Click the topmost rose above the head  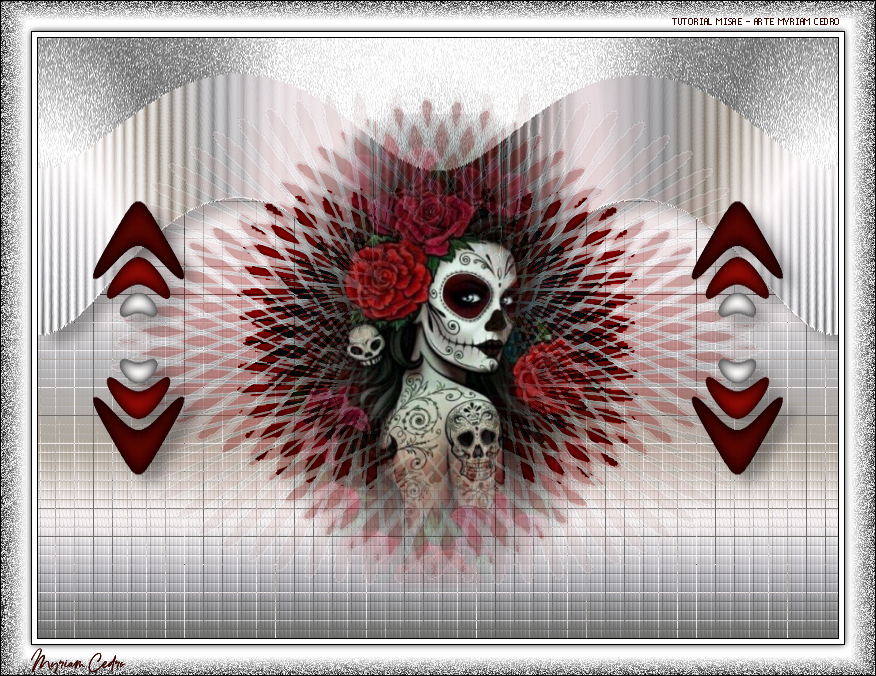[x=432, y=218]
